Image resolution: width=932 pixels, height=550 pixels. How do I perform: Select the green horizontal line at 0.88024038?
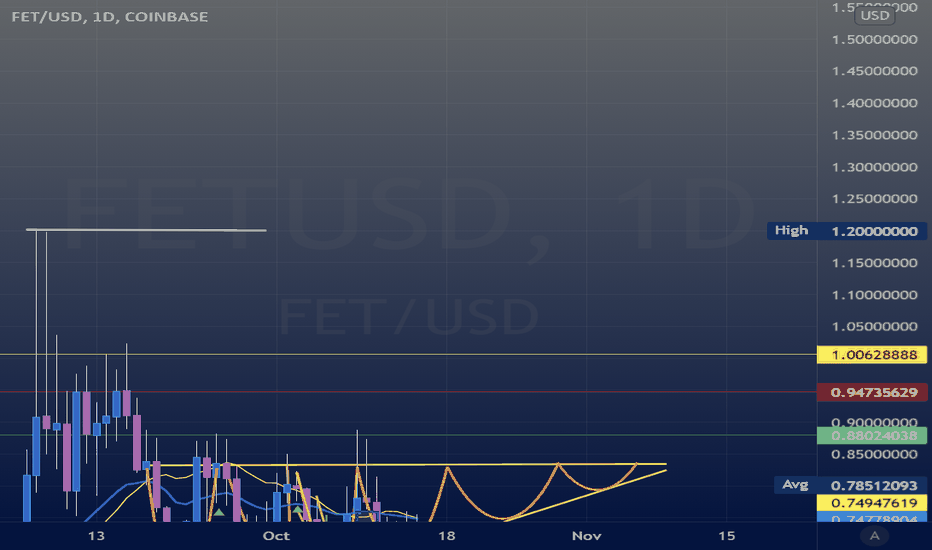point(408,435)
